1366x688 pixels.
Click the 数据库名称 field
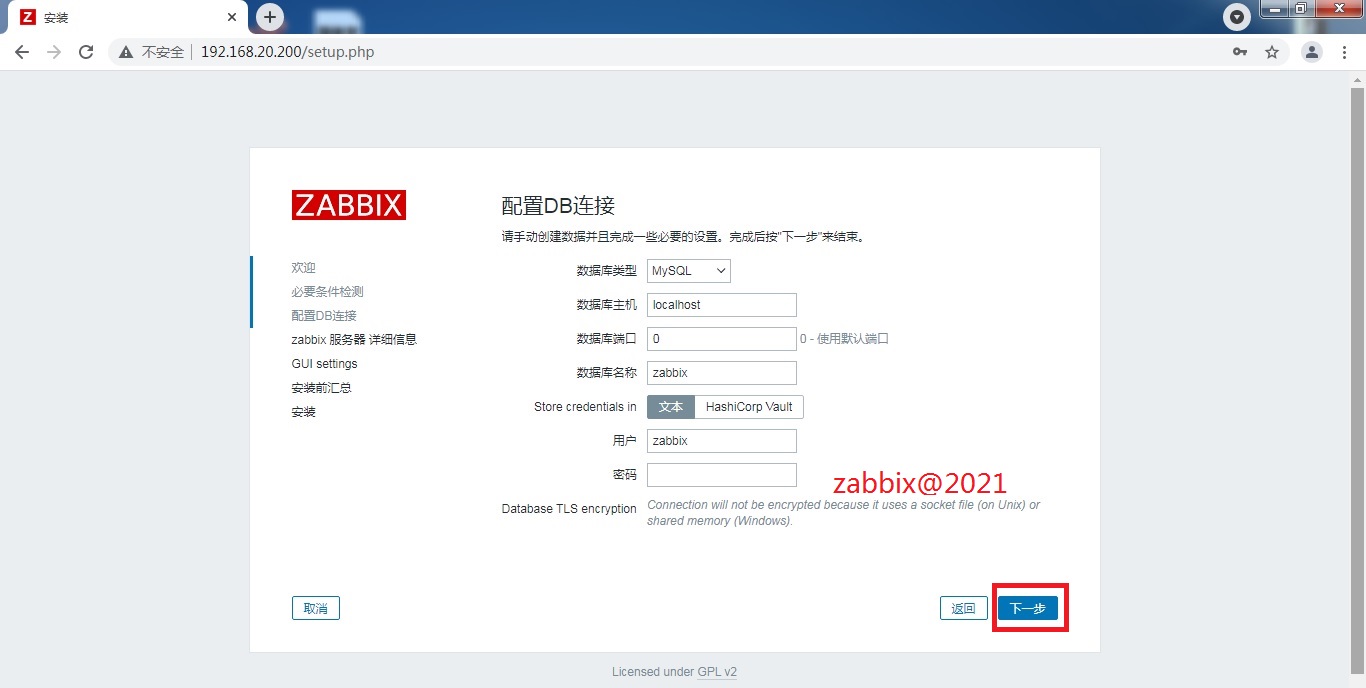[x=722, y=373]
